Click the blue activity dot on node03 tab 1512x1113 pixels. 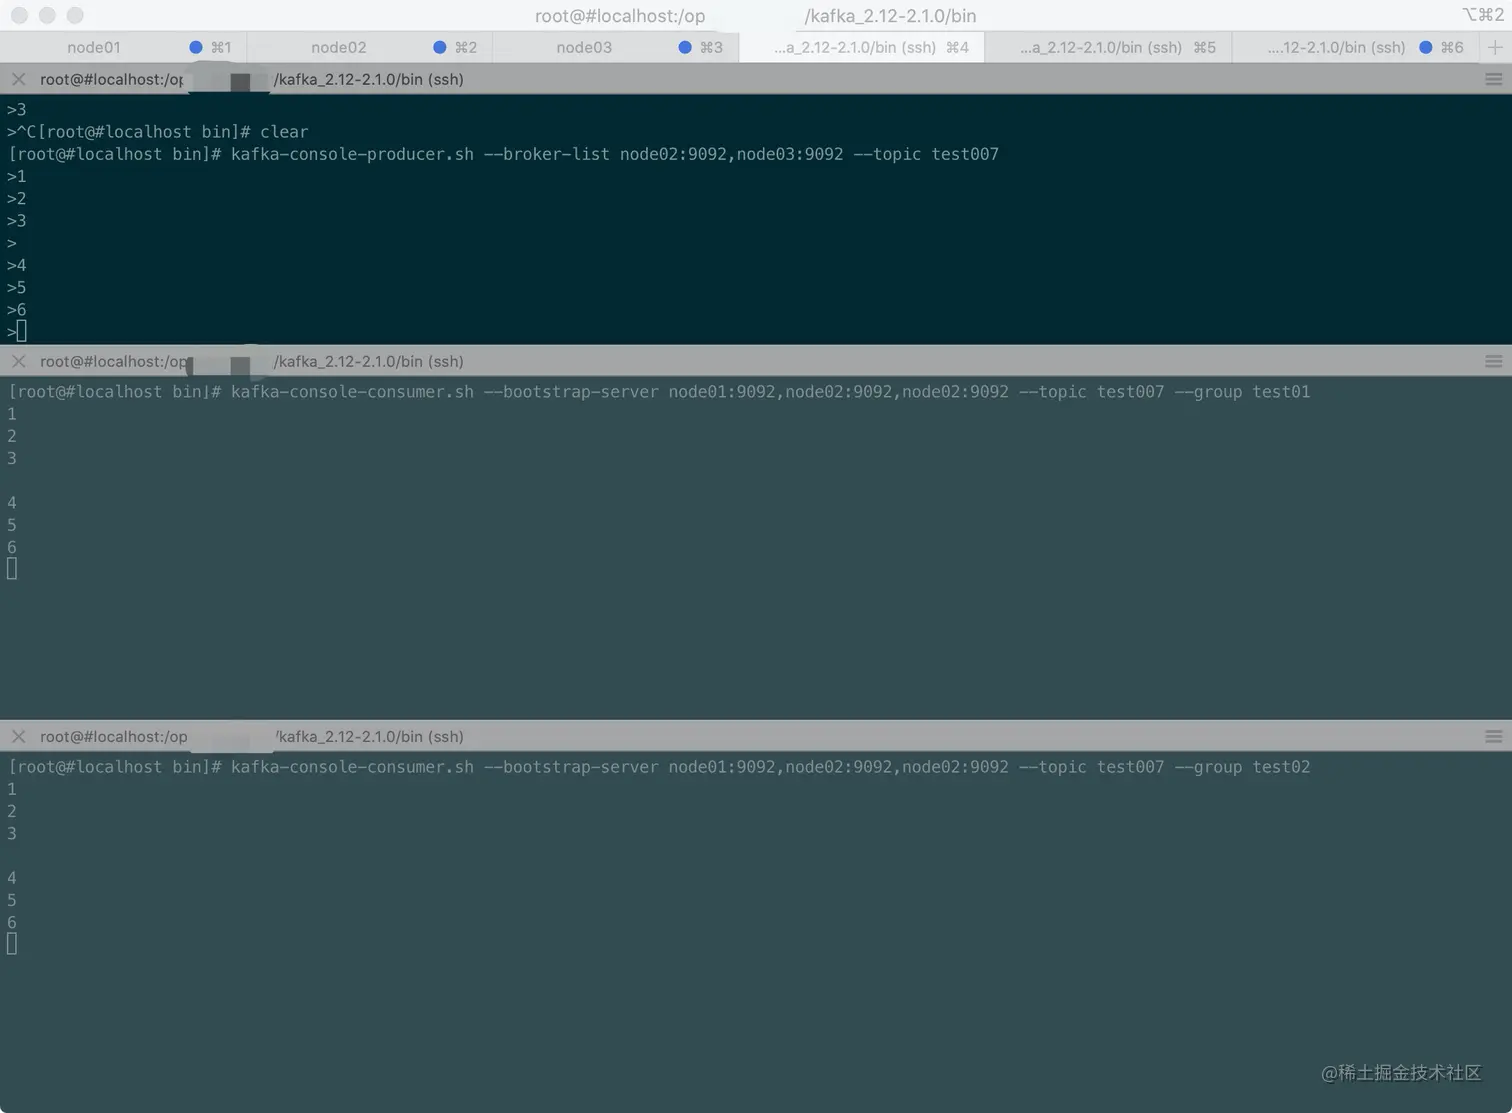pyautogui.click(x=685, y=47)
